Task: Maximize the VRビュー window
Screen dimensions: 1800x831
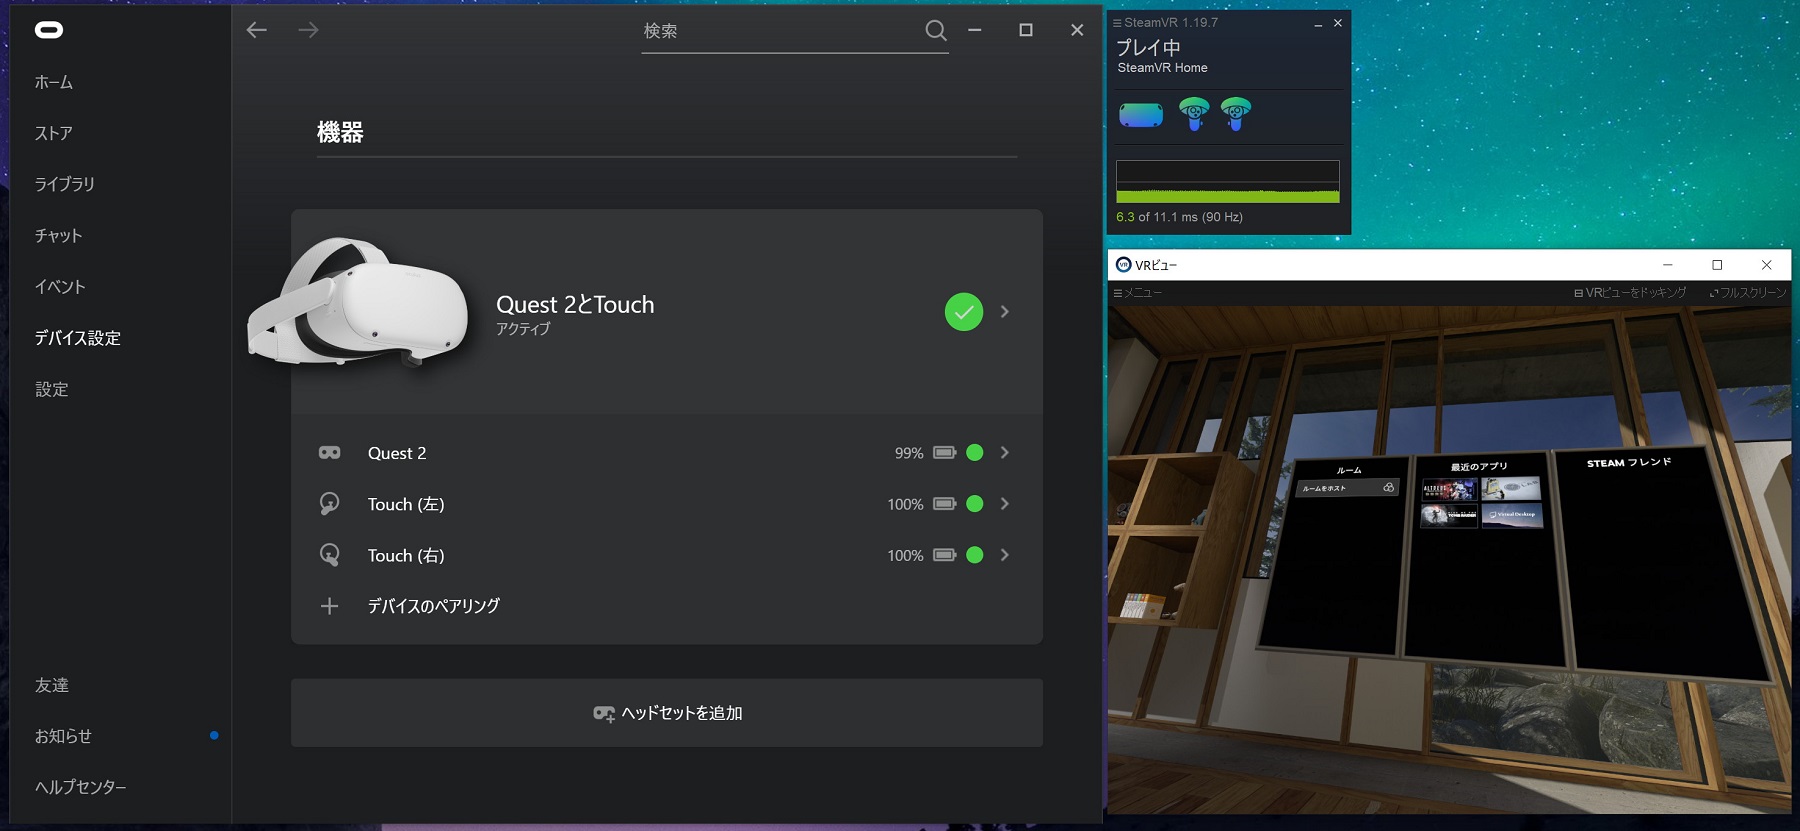Action: [x=1717, y=265]
